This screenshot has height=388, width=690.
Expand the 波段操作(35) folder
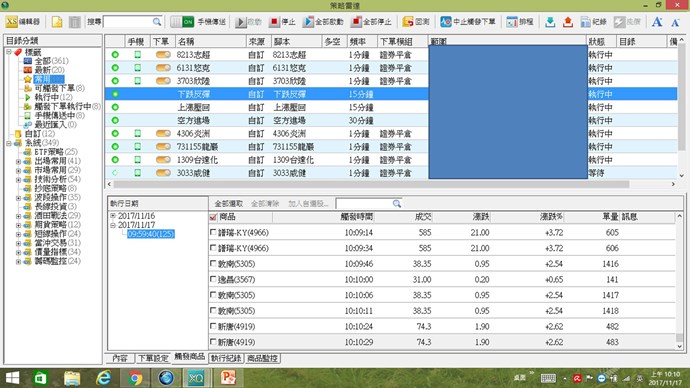18,198
